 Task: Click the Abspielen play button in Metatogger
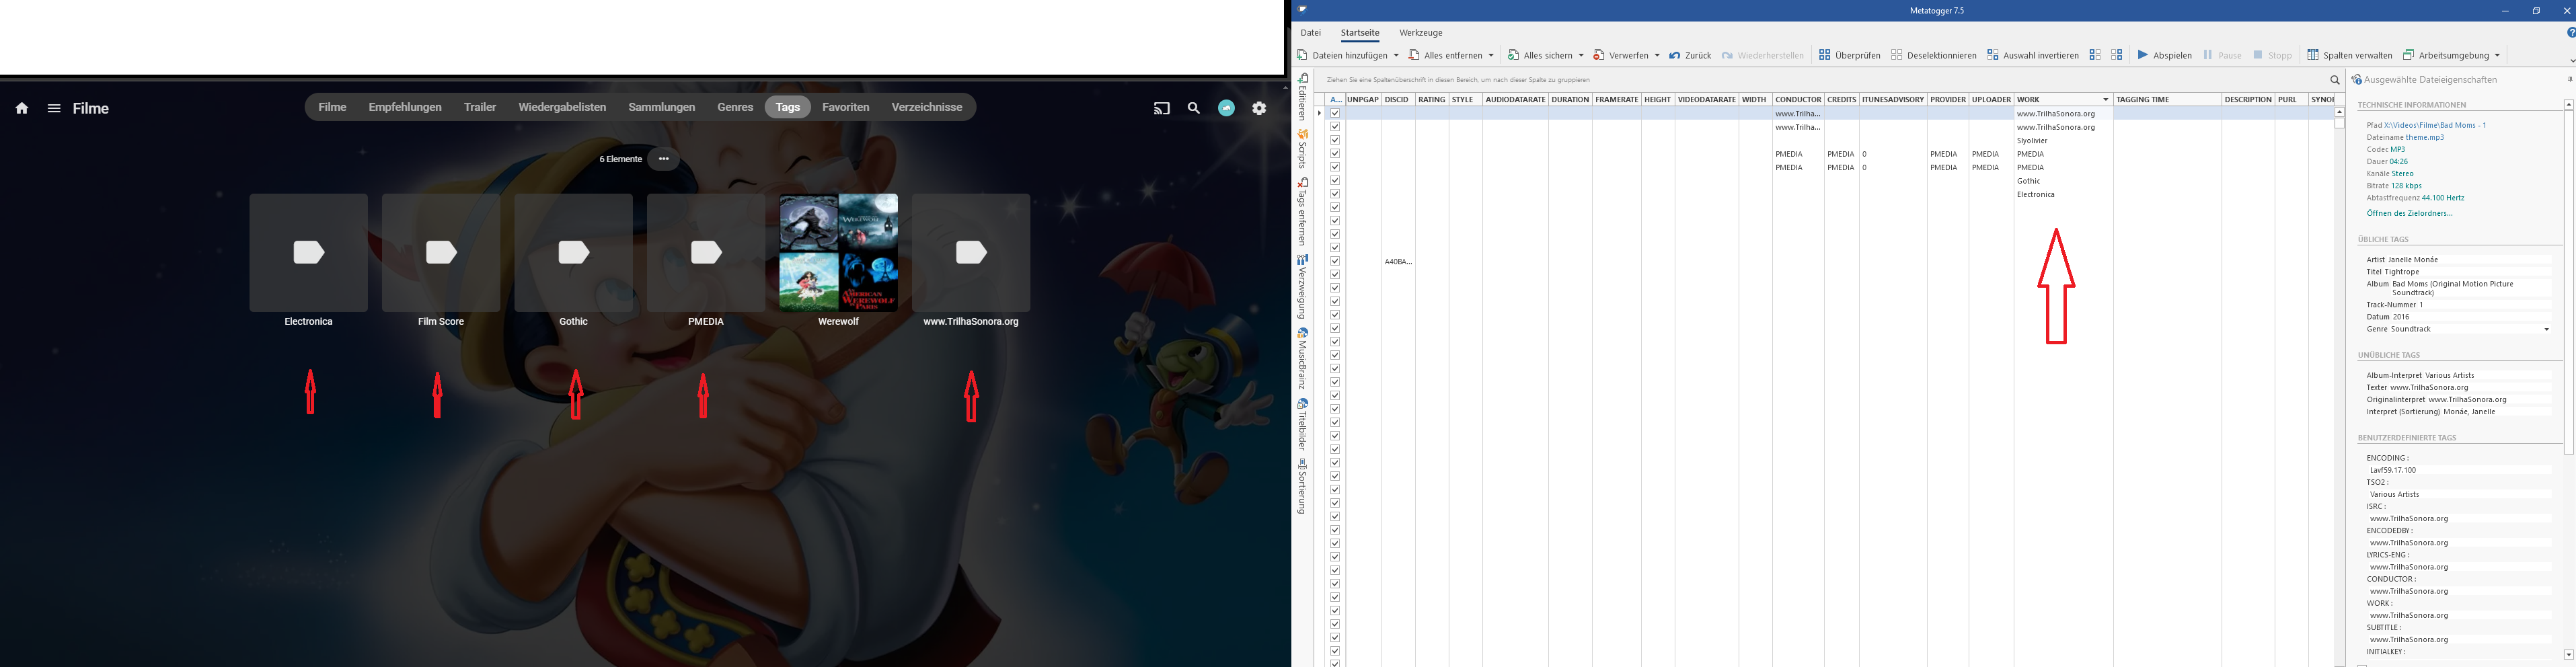tap(2164, 55)
